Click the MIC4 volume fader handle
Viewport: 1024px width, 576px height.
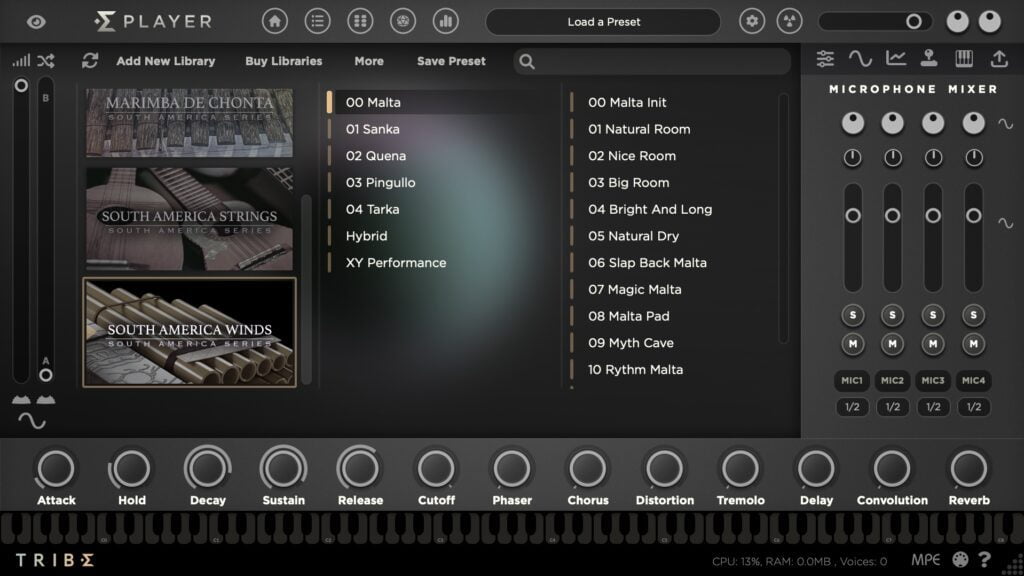[x=973, y=216]
